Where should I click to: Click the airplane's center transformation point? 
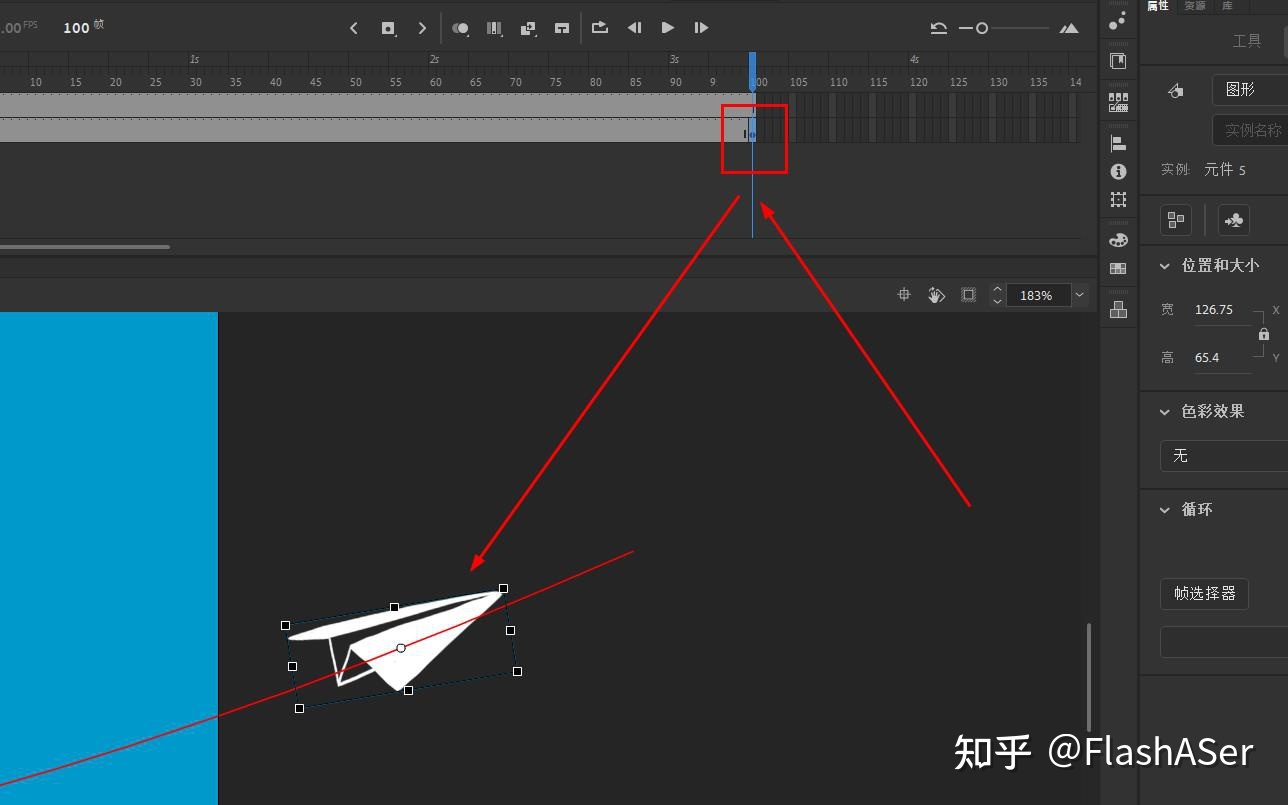401,648
